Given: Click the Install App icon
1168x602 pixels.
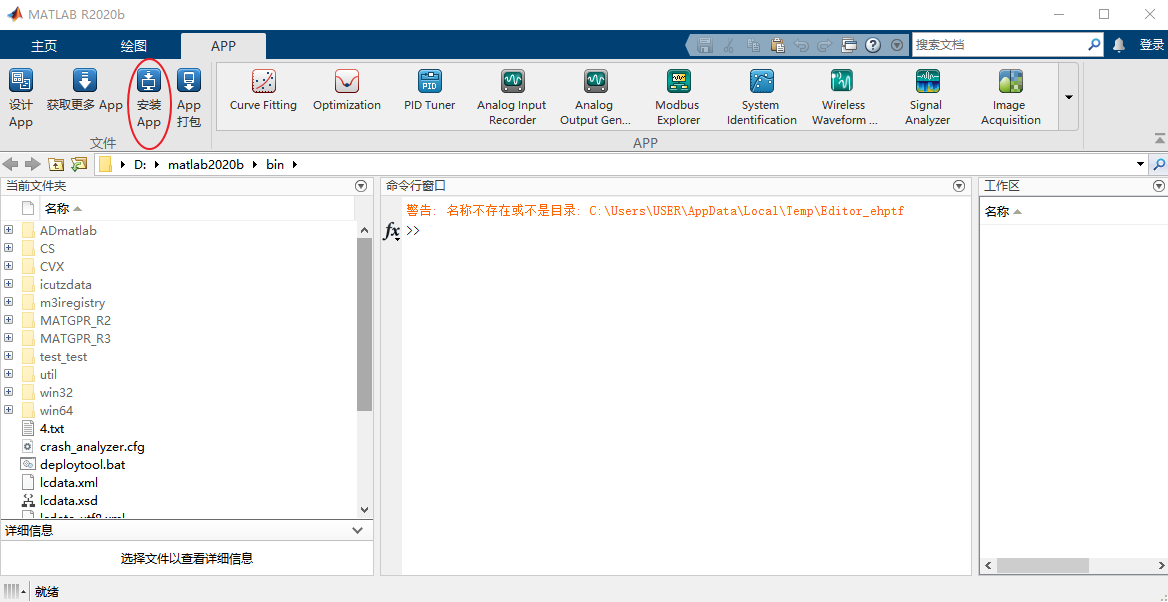Looking at the screenshot, I should [149, 80].
